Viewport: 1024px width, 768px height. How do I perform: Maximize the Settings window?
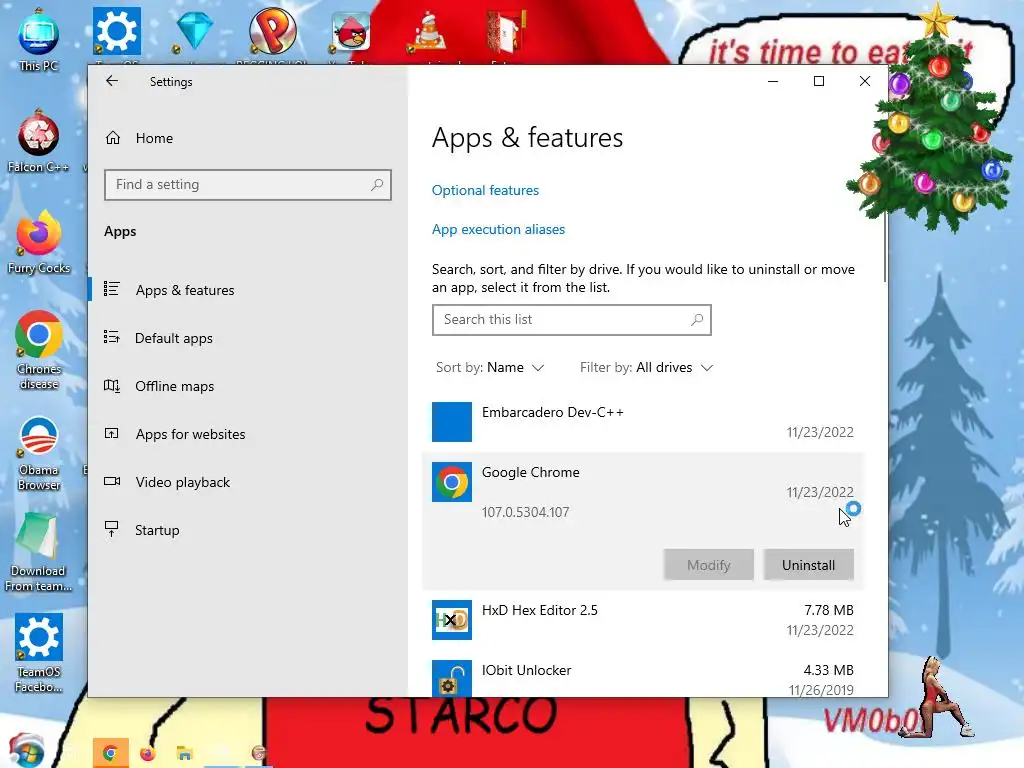tap(819, 81)
